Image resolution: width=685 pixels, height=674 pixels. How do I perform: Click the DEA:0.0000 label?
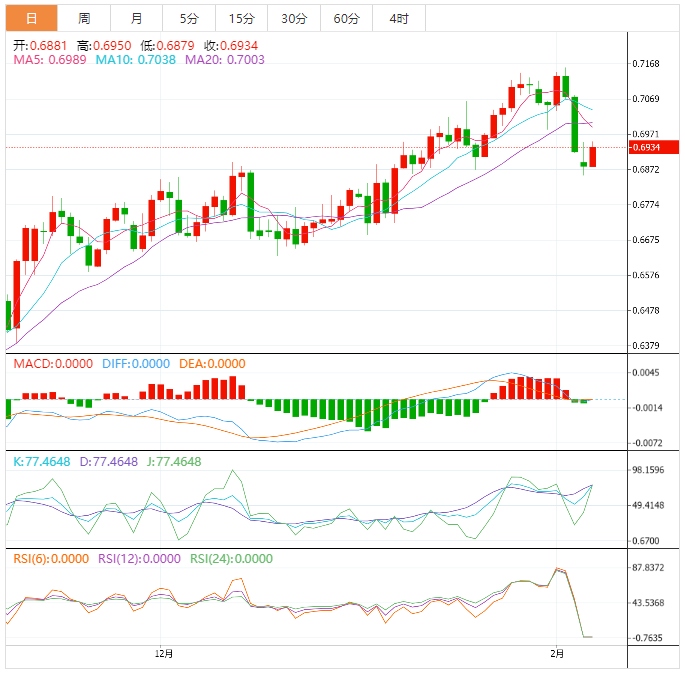tap(212, 364)
